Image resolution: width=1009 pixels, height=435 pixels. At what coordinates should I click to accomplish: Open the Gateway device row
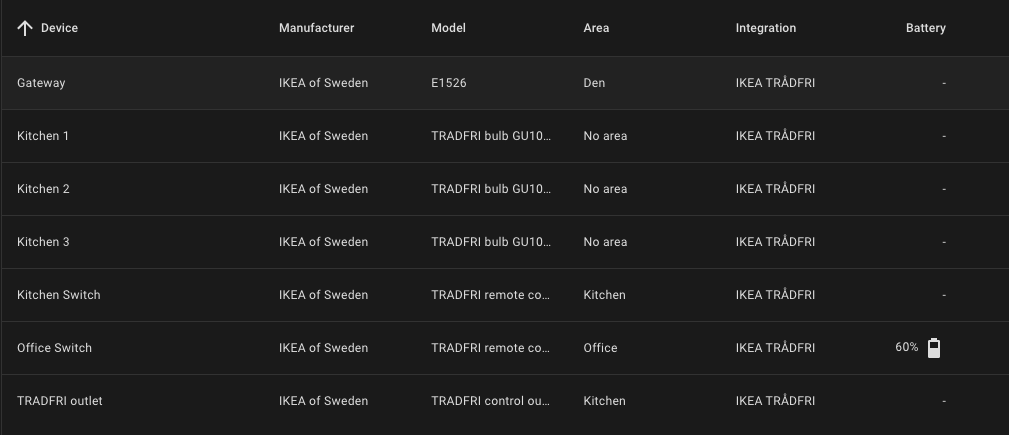[41, 83]
